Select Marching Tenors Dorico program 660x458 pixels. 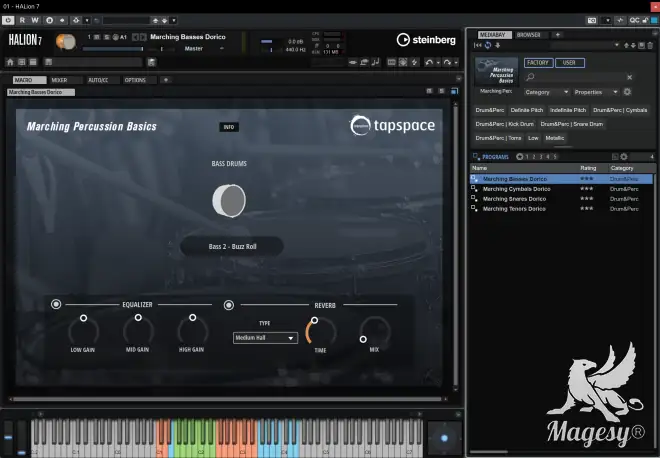pos(562,209)
